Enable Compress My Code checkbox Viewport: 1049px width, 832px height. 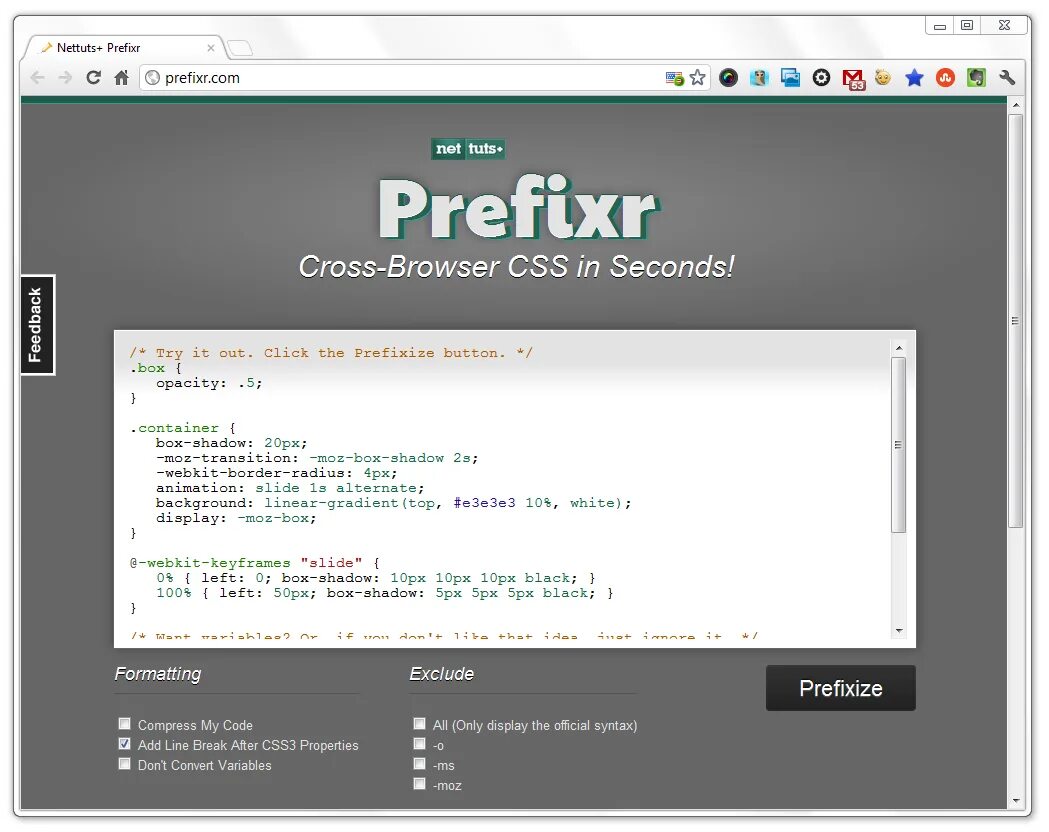124,724
